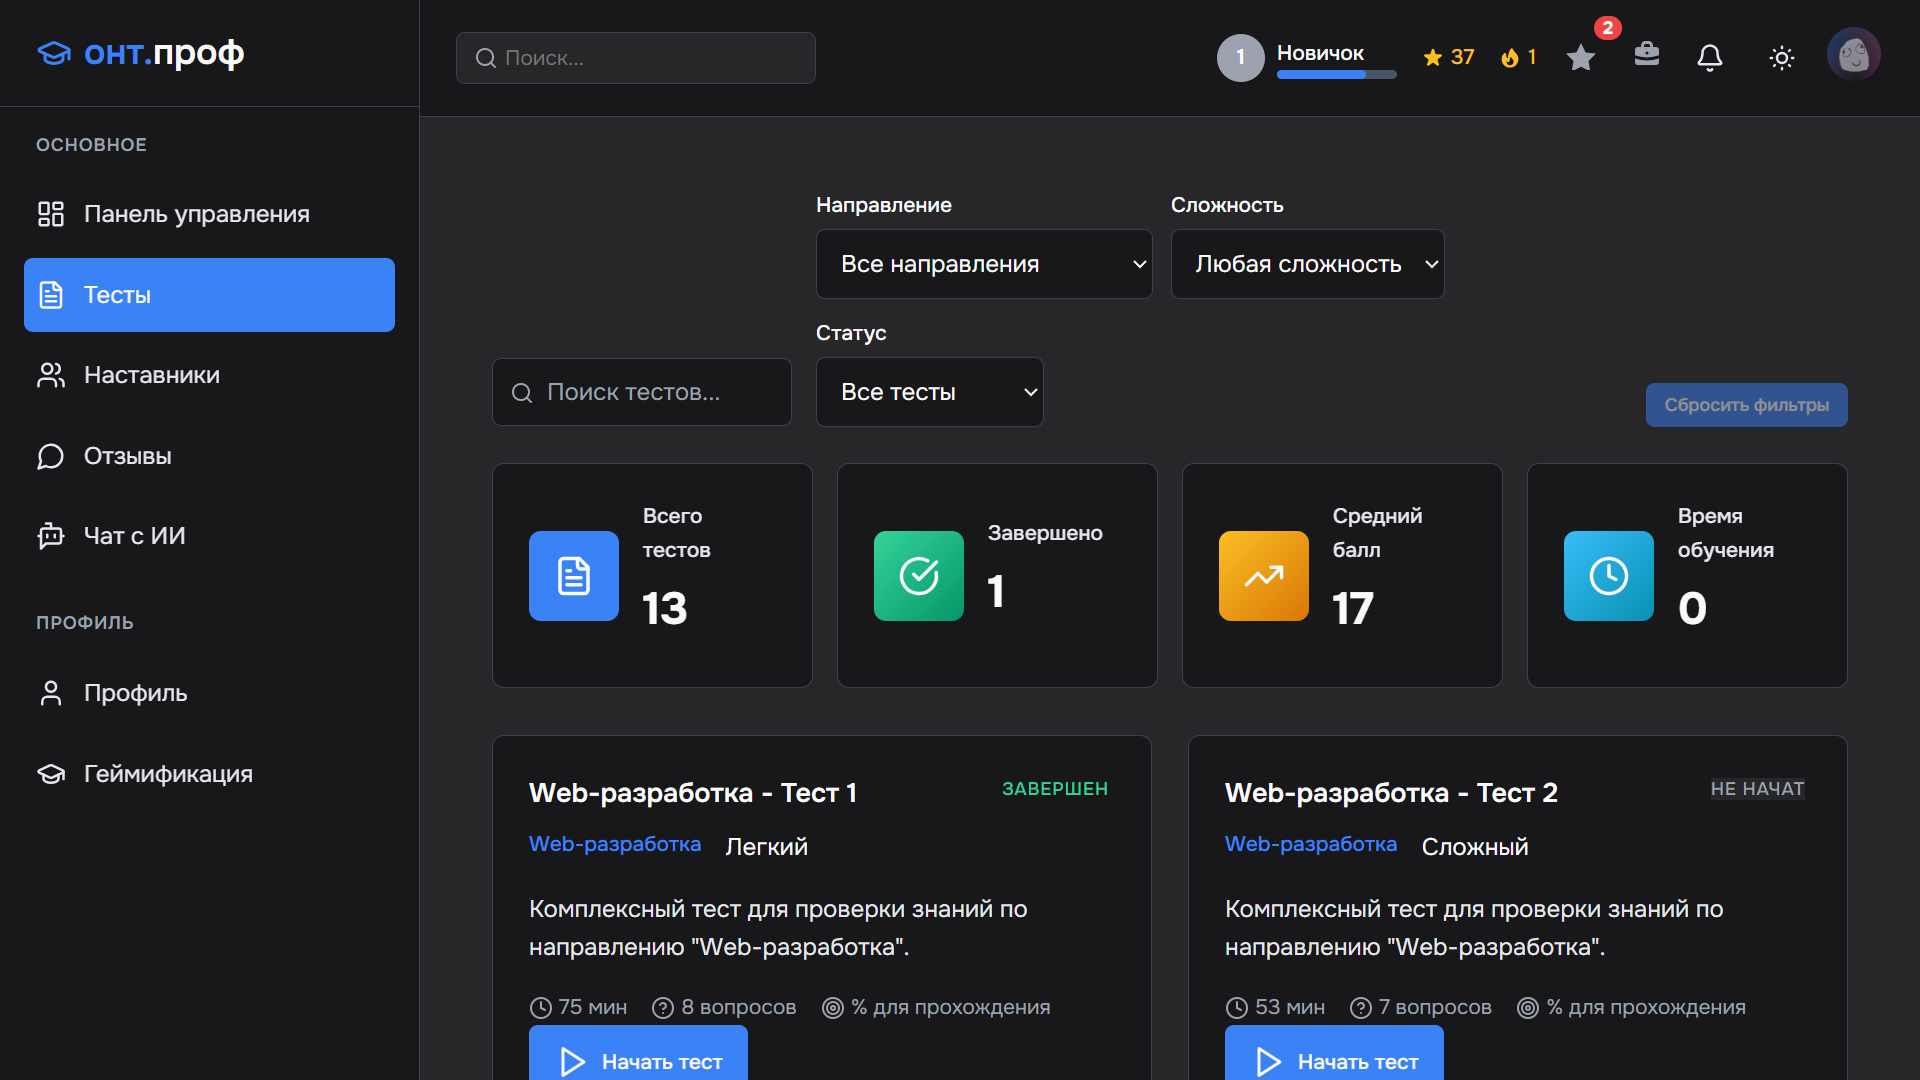Viewport: 1920px width, 1080px height.
Task: Toggle light theme with sun icon
Action: coord(1781,58)
